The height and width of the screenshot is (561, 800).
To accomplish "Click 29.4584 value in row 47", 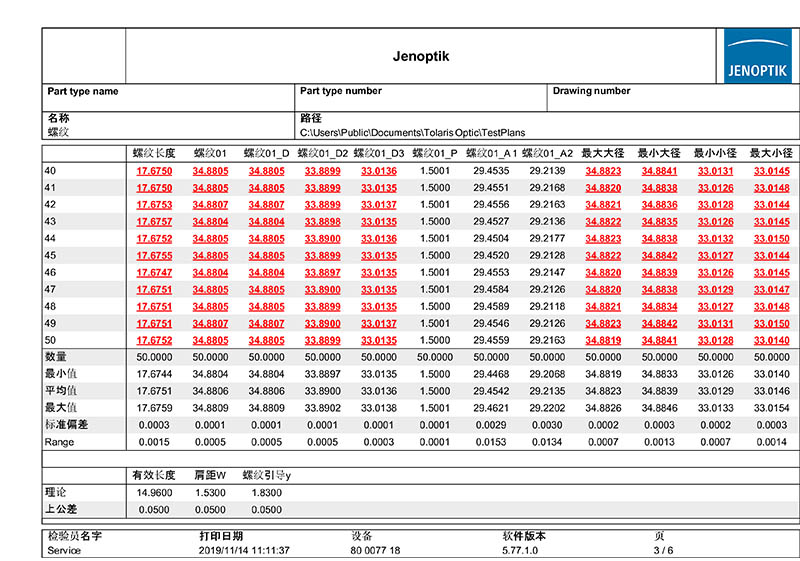I will 491,290.
